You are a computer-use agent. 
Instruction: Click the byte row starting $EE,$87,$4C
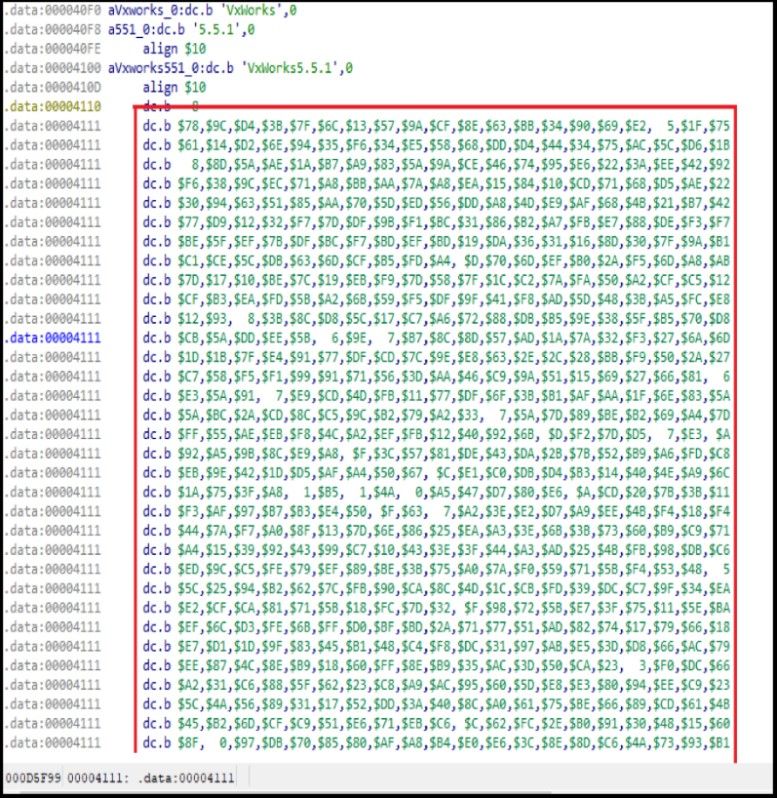436,666
